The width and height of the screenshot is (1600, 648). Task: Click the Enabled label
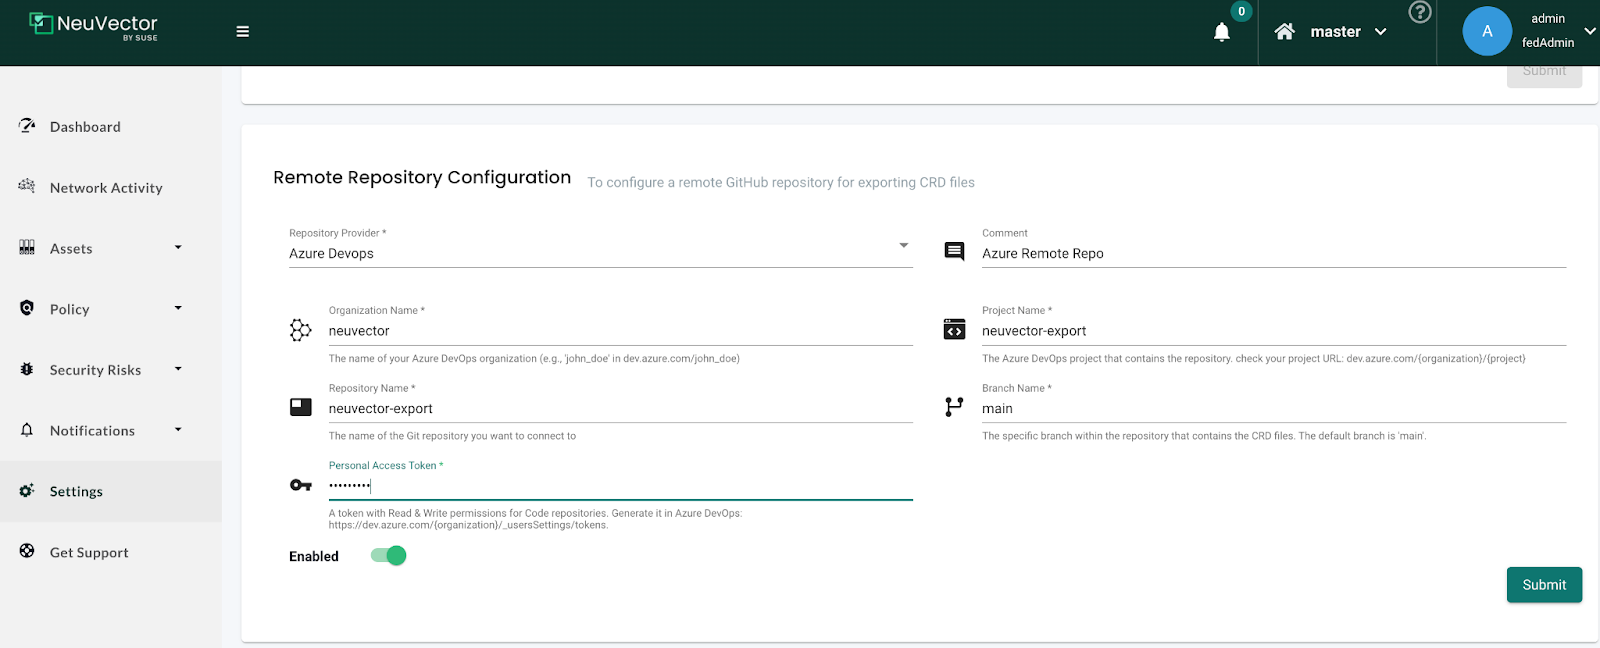point(314,557)
